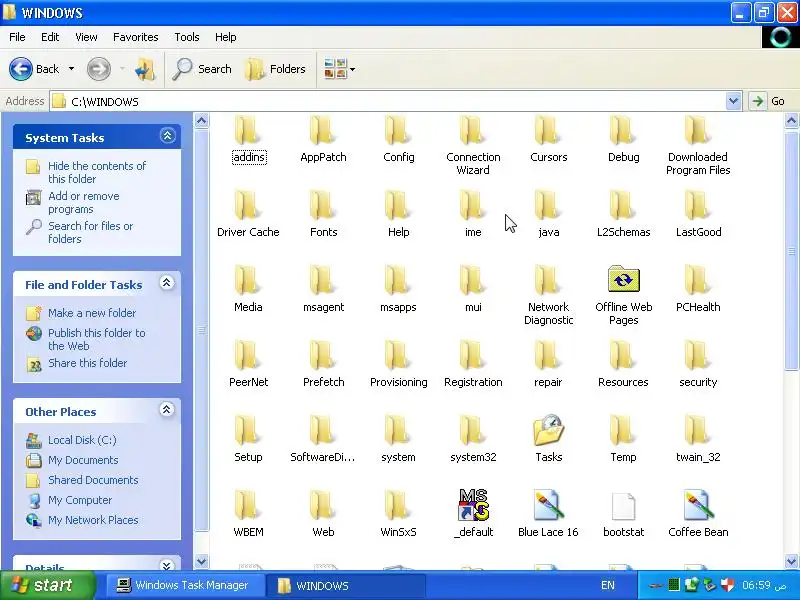Click Publish this folder to the Web

pyautogui.click(x=96, y=339)
